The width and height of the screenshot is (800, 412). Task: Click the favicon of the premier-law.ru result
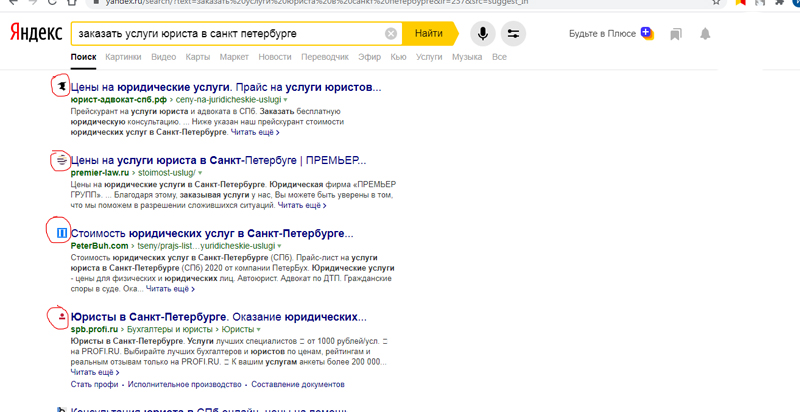[x=62, y=161]
